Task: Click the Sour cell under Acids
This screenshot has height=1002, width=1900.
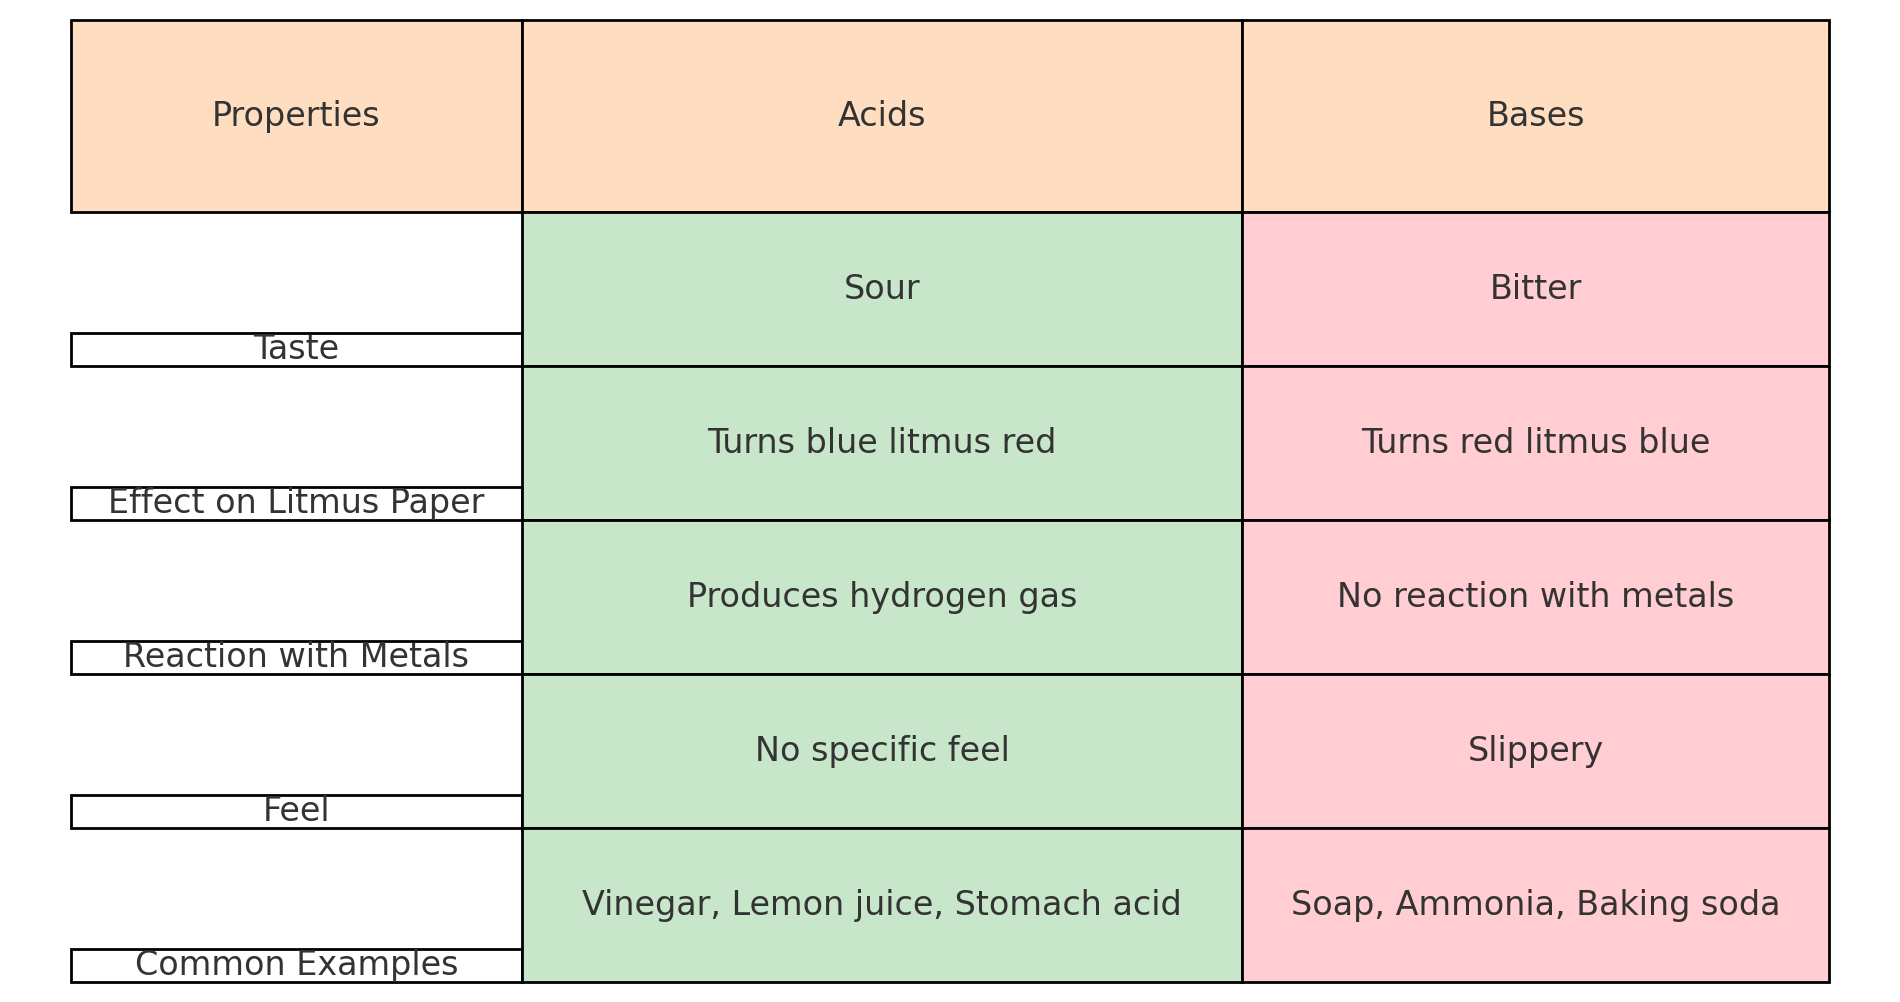Action: pos(881,289)
